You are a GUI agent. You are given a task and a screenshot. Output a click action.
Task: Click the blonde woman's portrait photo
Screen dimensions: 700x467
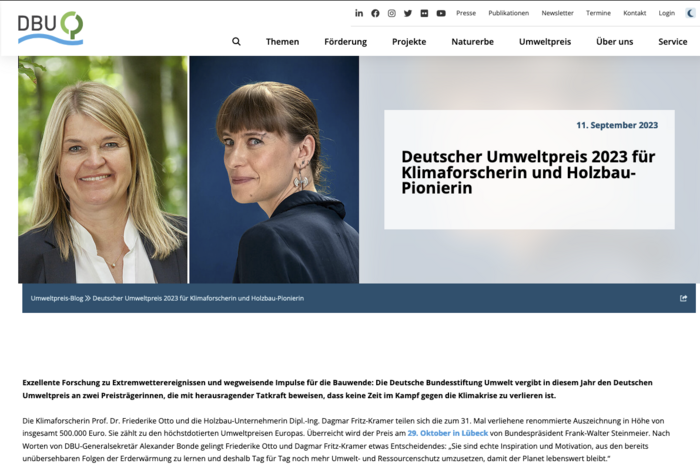point(103,170)
